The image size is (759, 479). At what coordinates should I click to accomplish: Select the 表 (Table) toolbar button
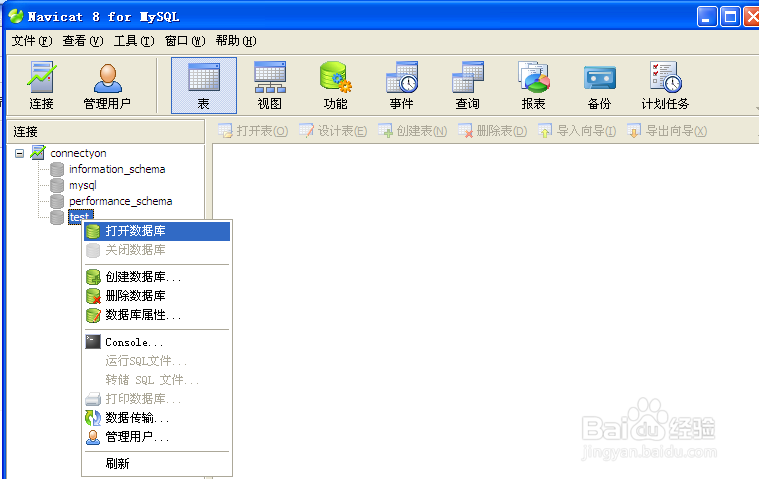[204, 86]
